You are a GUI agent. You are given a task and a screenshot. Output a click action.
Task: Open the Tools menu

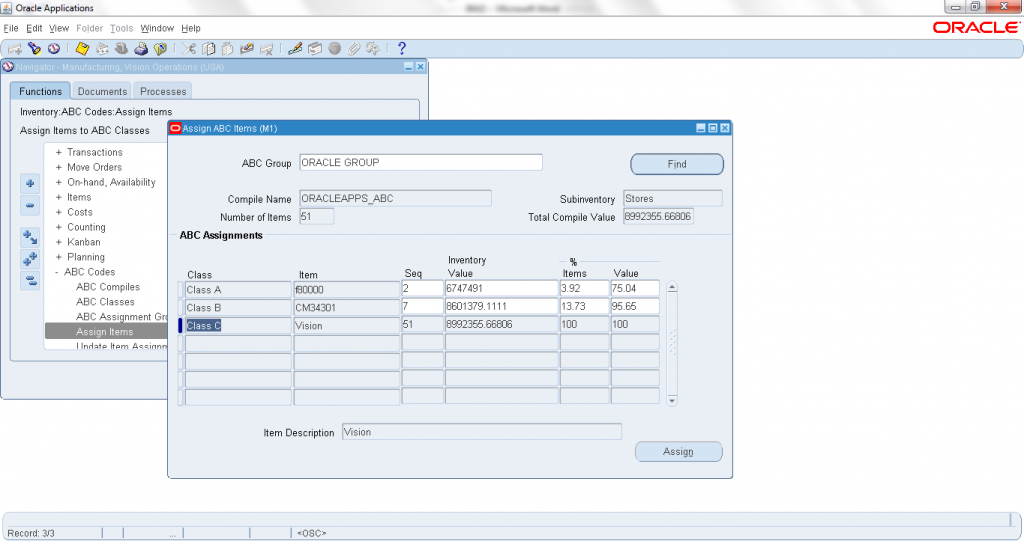pyautogui.click(x=121, y=28)
